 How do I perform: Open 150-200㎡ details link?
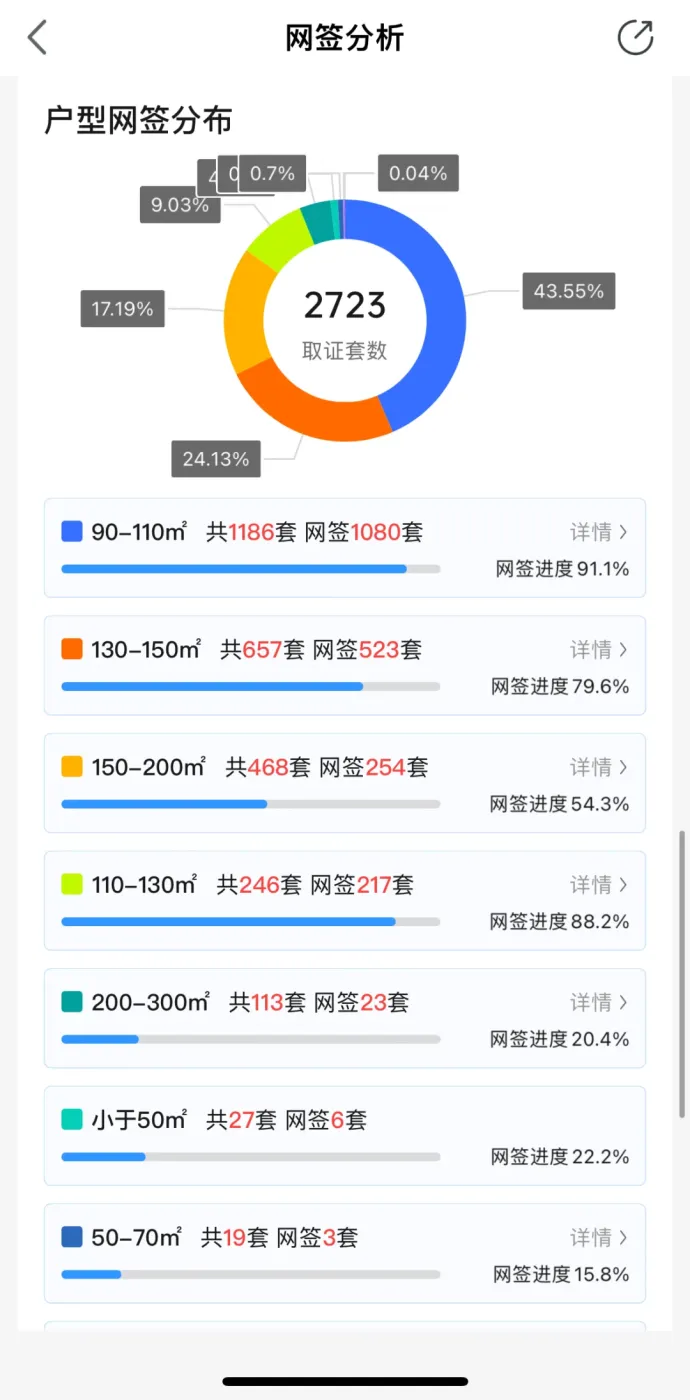[599, 767]
